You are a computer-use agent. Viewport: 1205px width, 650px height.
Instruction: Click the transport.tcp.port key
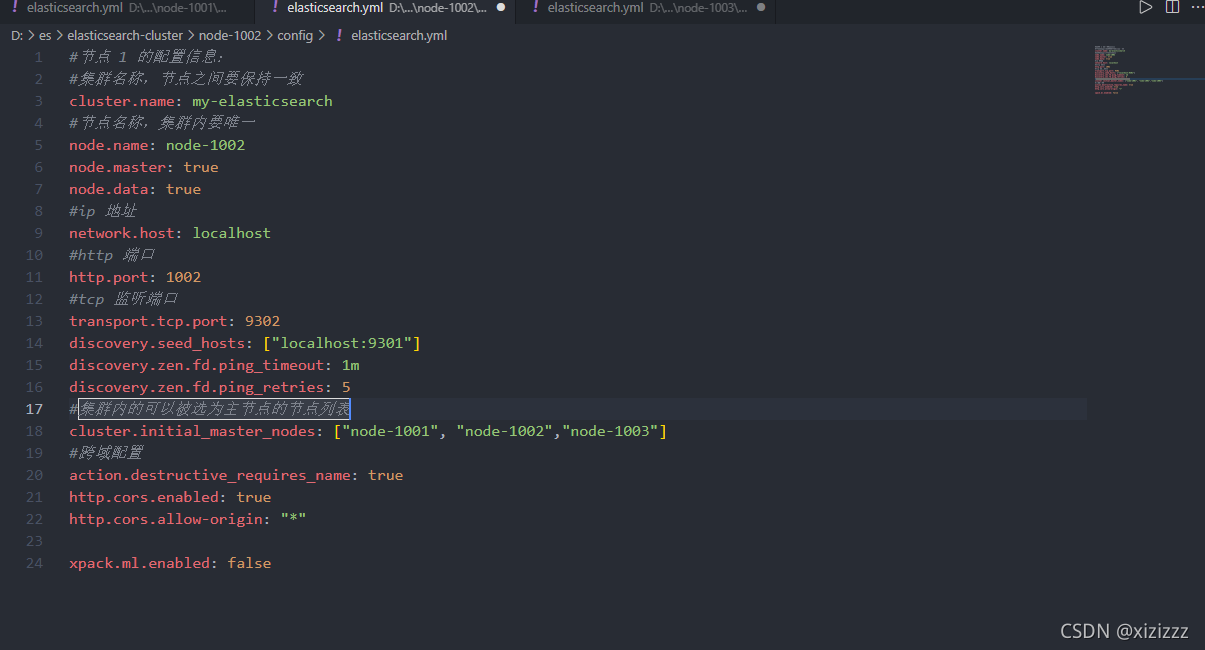(x=149, y=321)
